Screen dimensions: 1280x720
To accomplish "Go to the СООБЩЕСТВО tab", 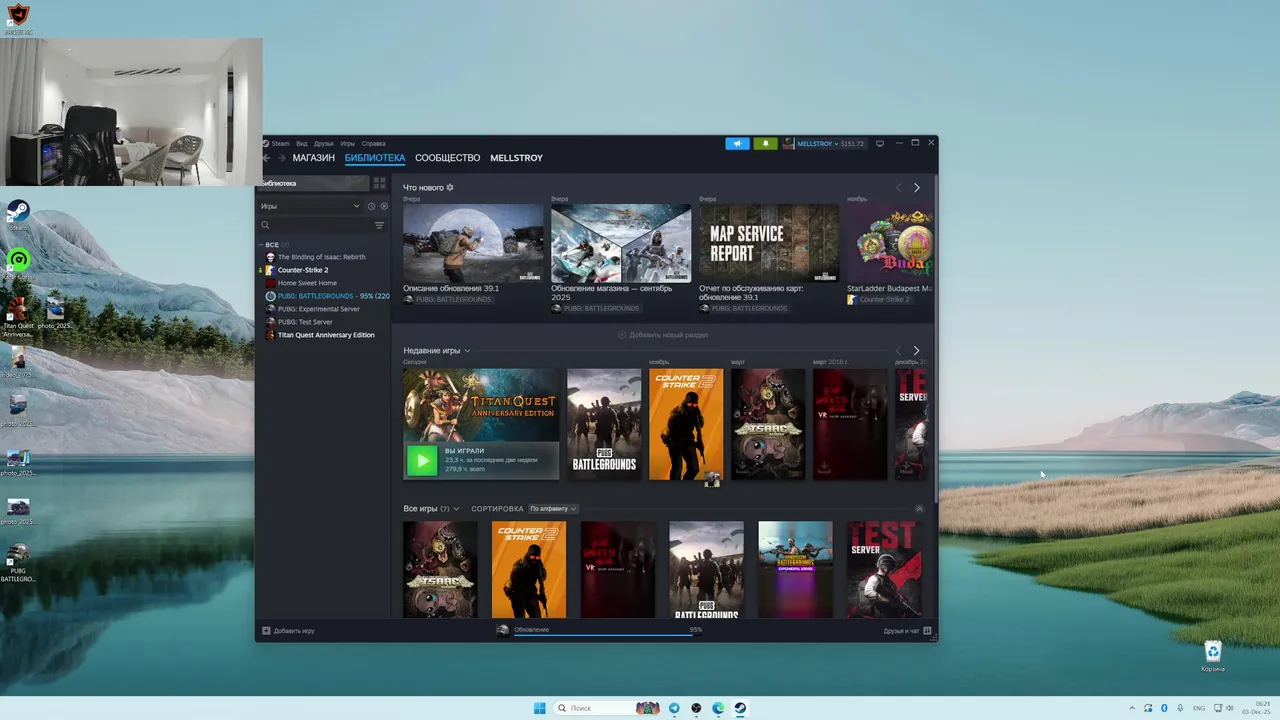I will point(447,158).
